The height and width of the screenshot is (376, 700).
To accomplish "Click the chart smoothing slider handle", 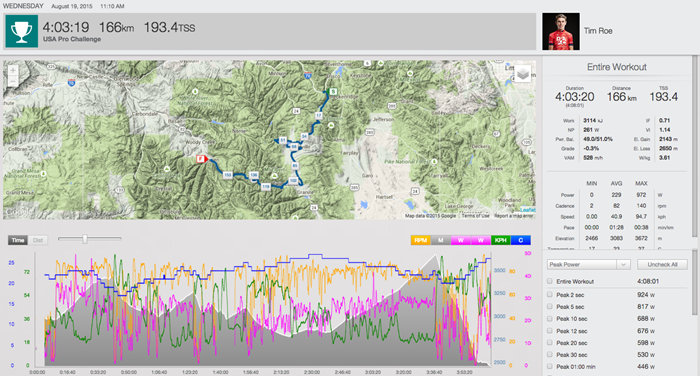I will (x=85, y=239).
